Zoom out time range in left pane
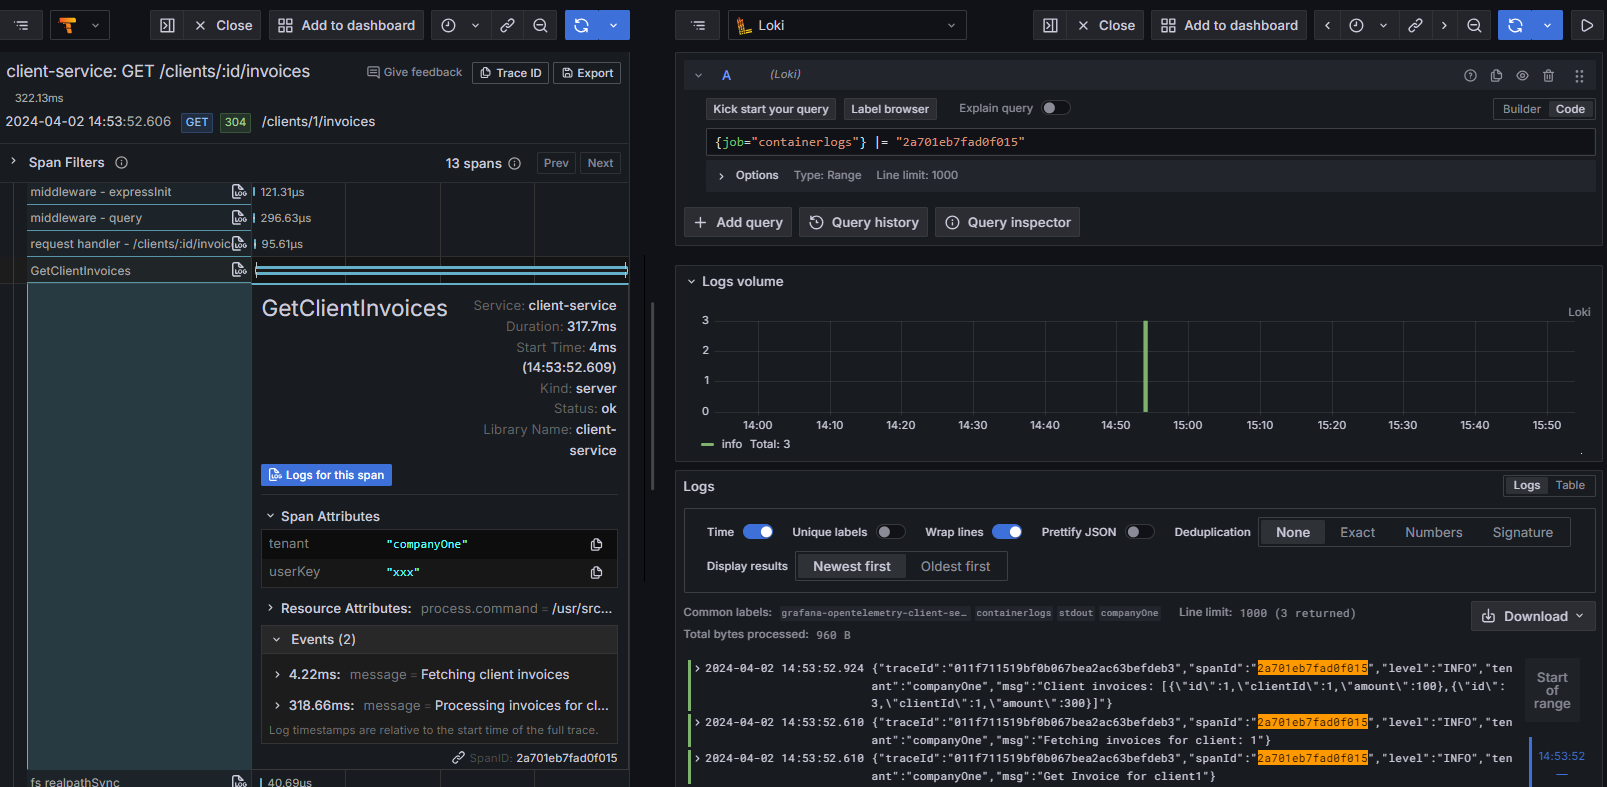The height and width of the screenshot is (787, 1607). coord(540,25)
